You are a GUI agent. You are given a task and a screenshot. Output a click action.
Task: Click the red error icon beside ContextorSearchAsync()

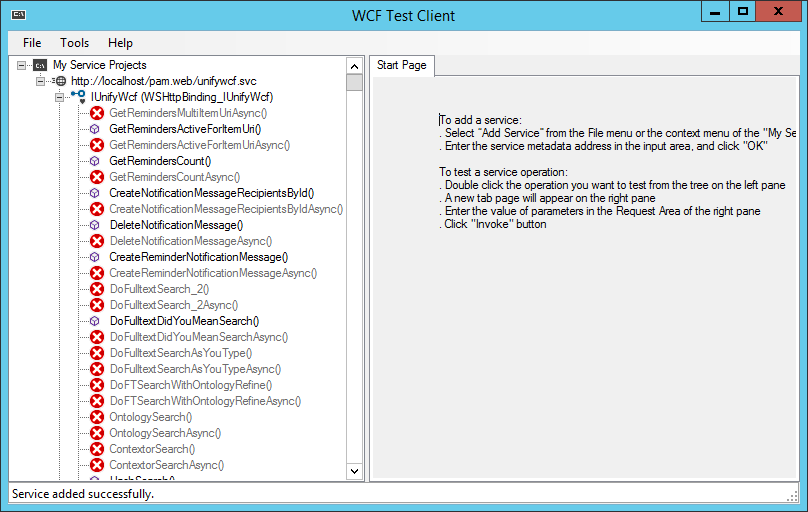[x=97, y=464]
